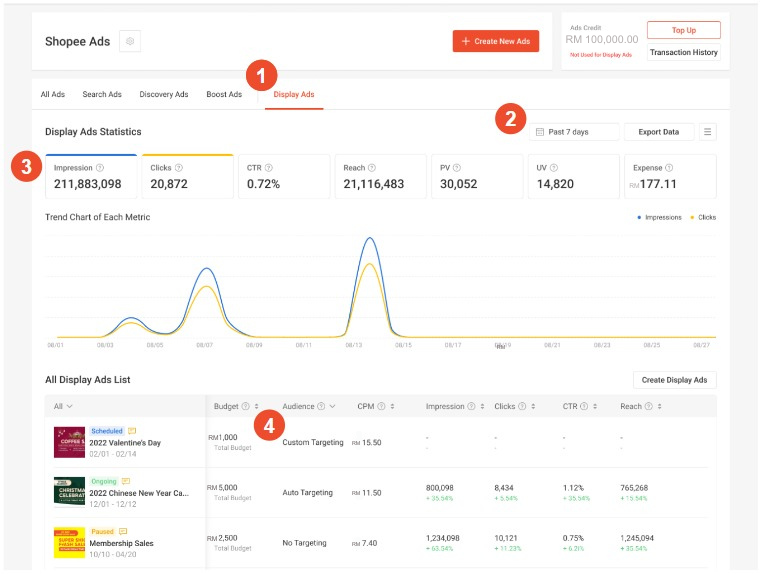Click Create Display Ads button
Viewport: 760px width, 574px height.
coord(674,380)
